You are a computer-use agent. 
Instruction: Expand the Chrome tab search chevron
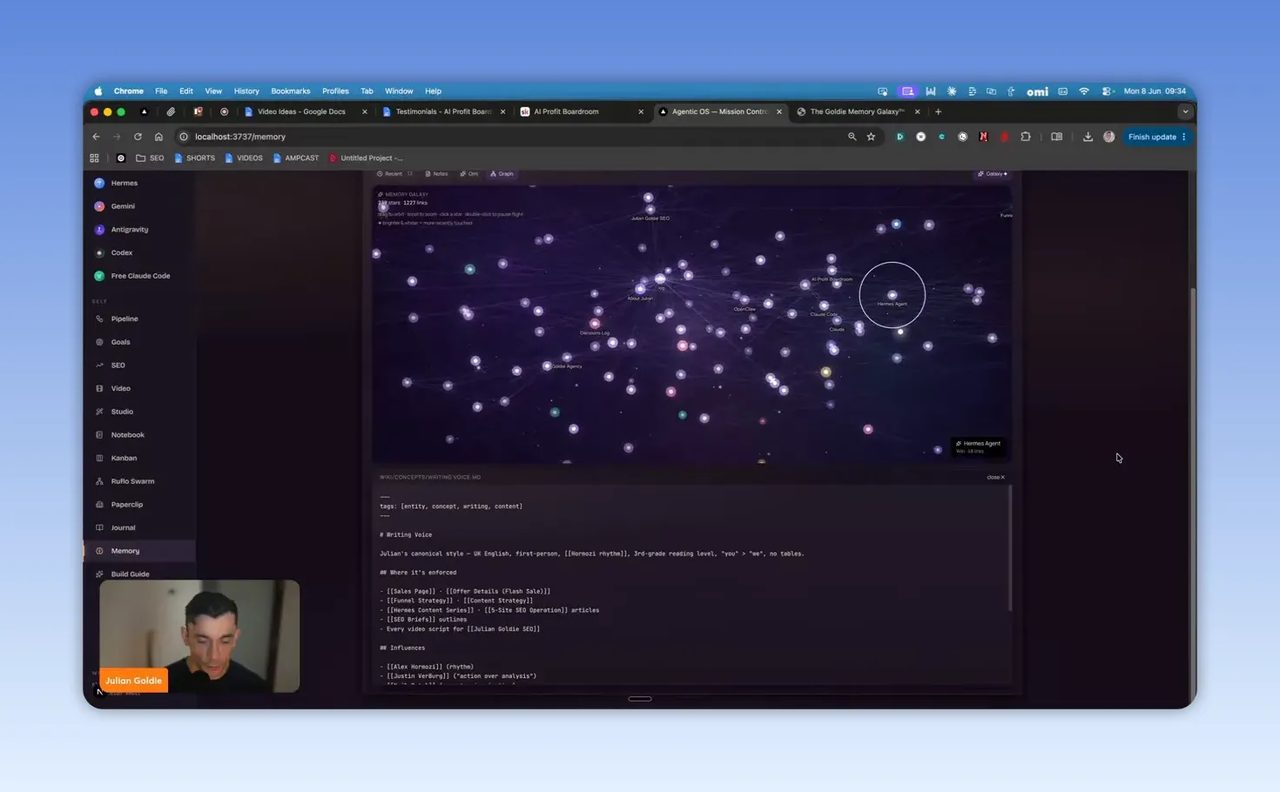(x=1185, y=112)
